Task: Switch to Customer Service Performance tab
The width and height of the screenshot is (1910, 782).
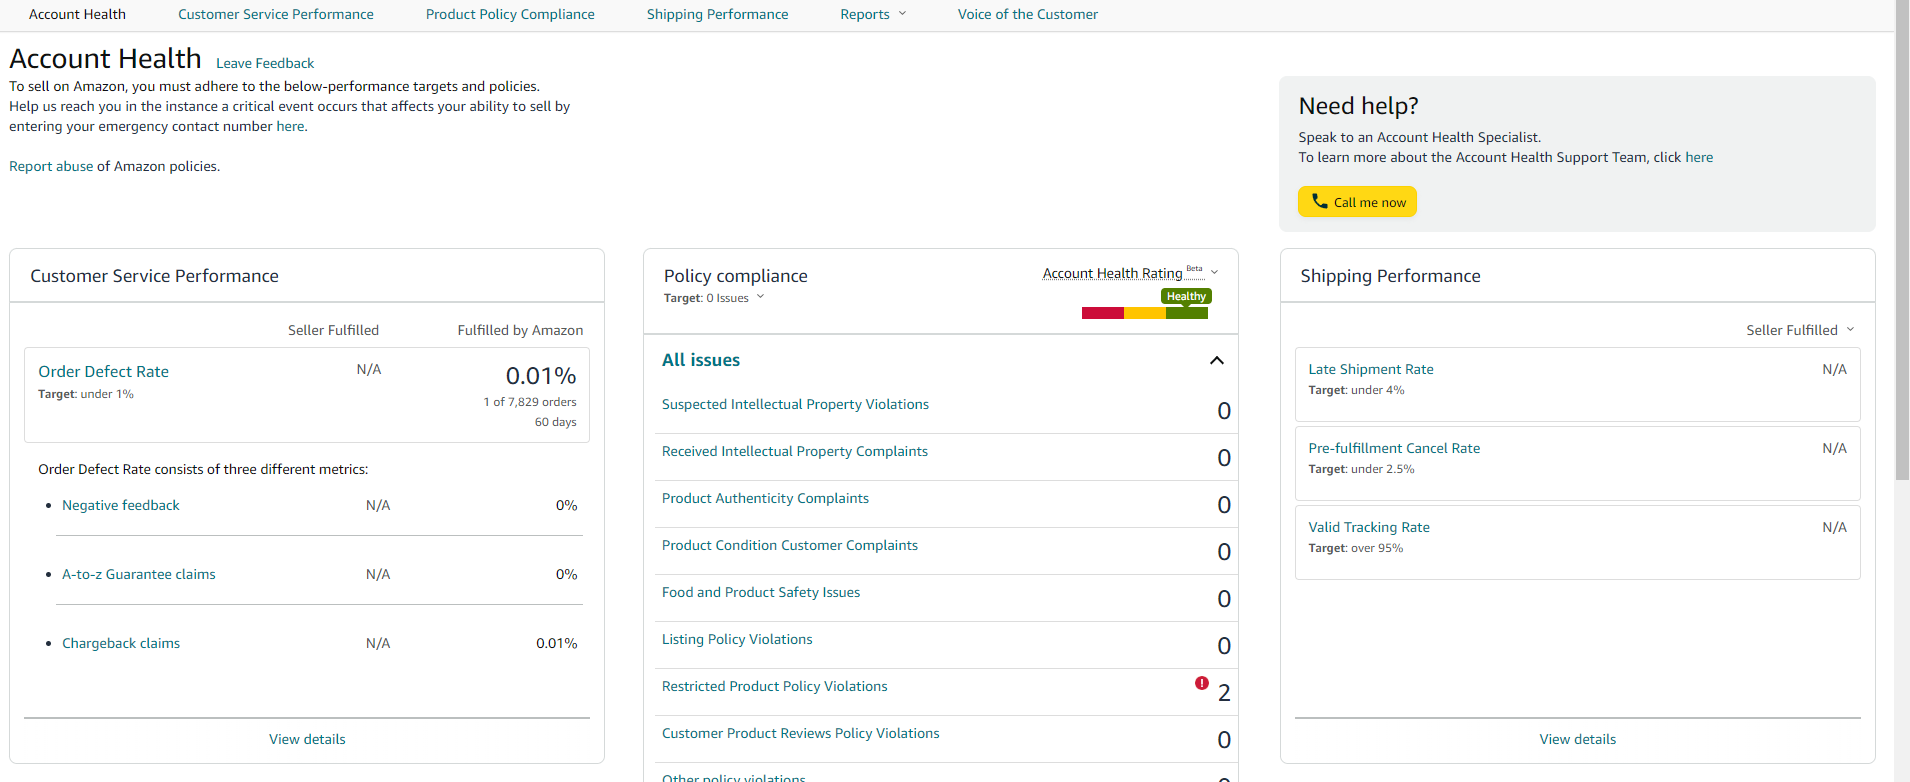Action: click(276, 14)
